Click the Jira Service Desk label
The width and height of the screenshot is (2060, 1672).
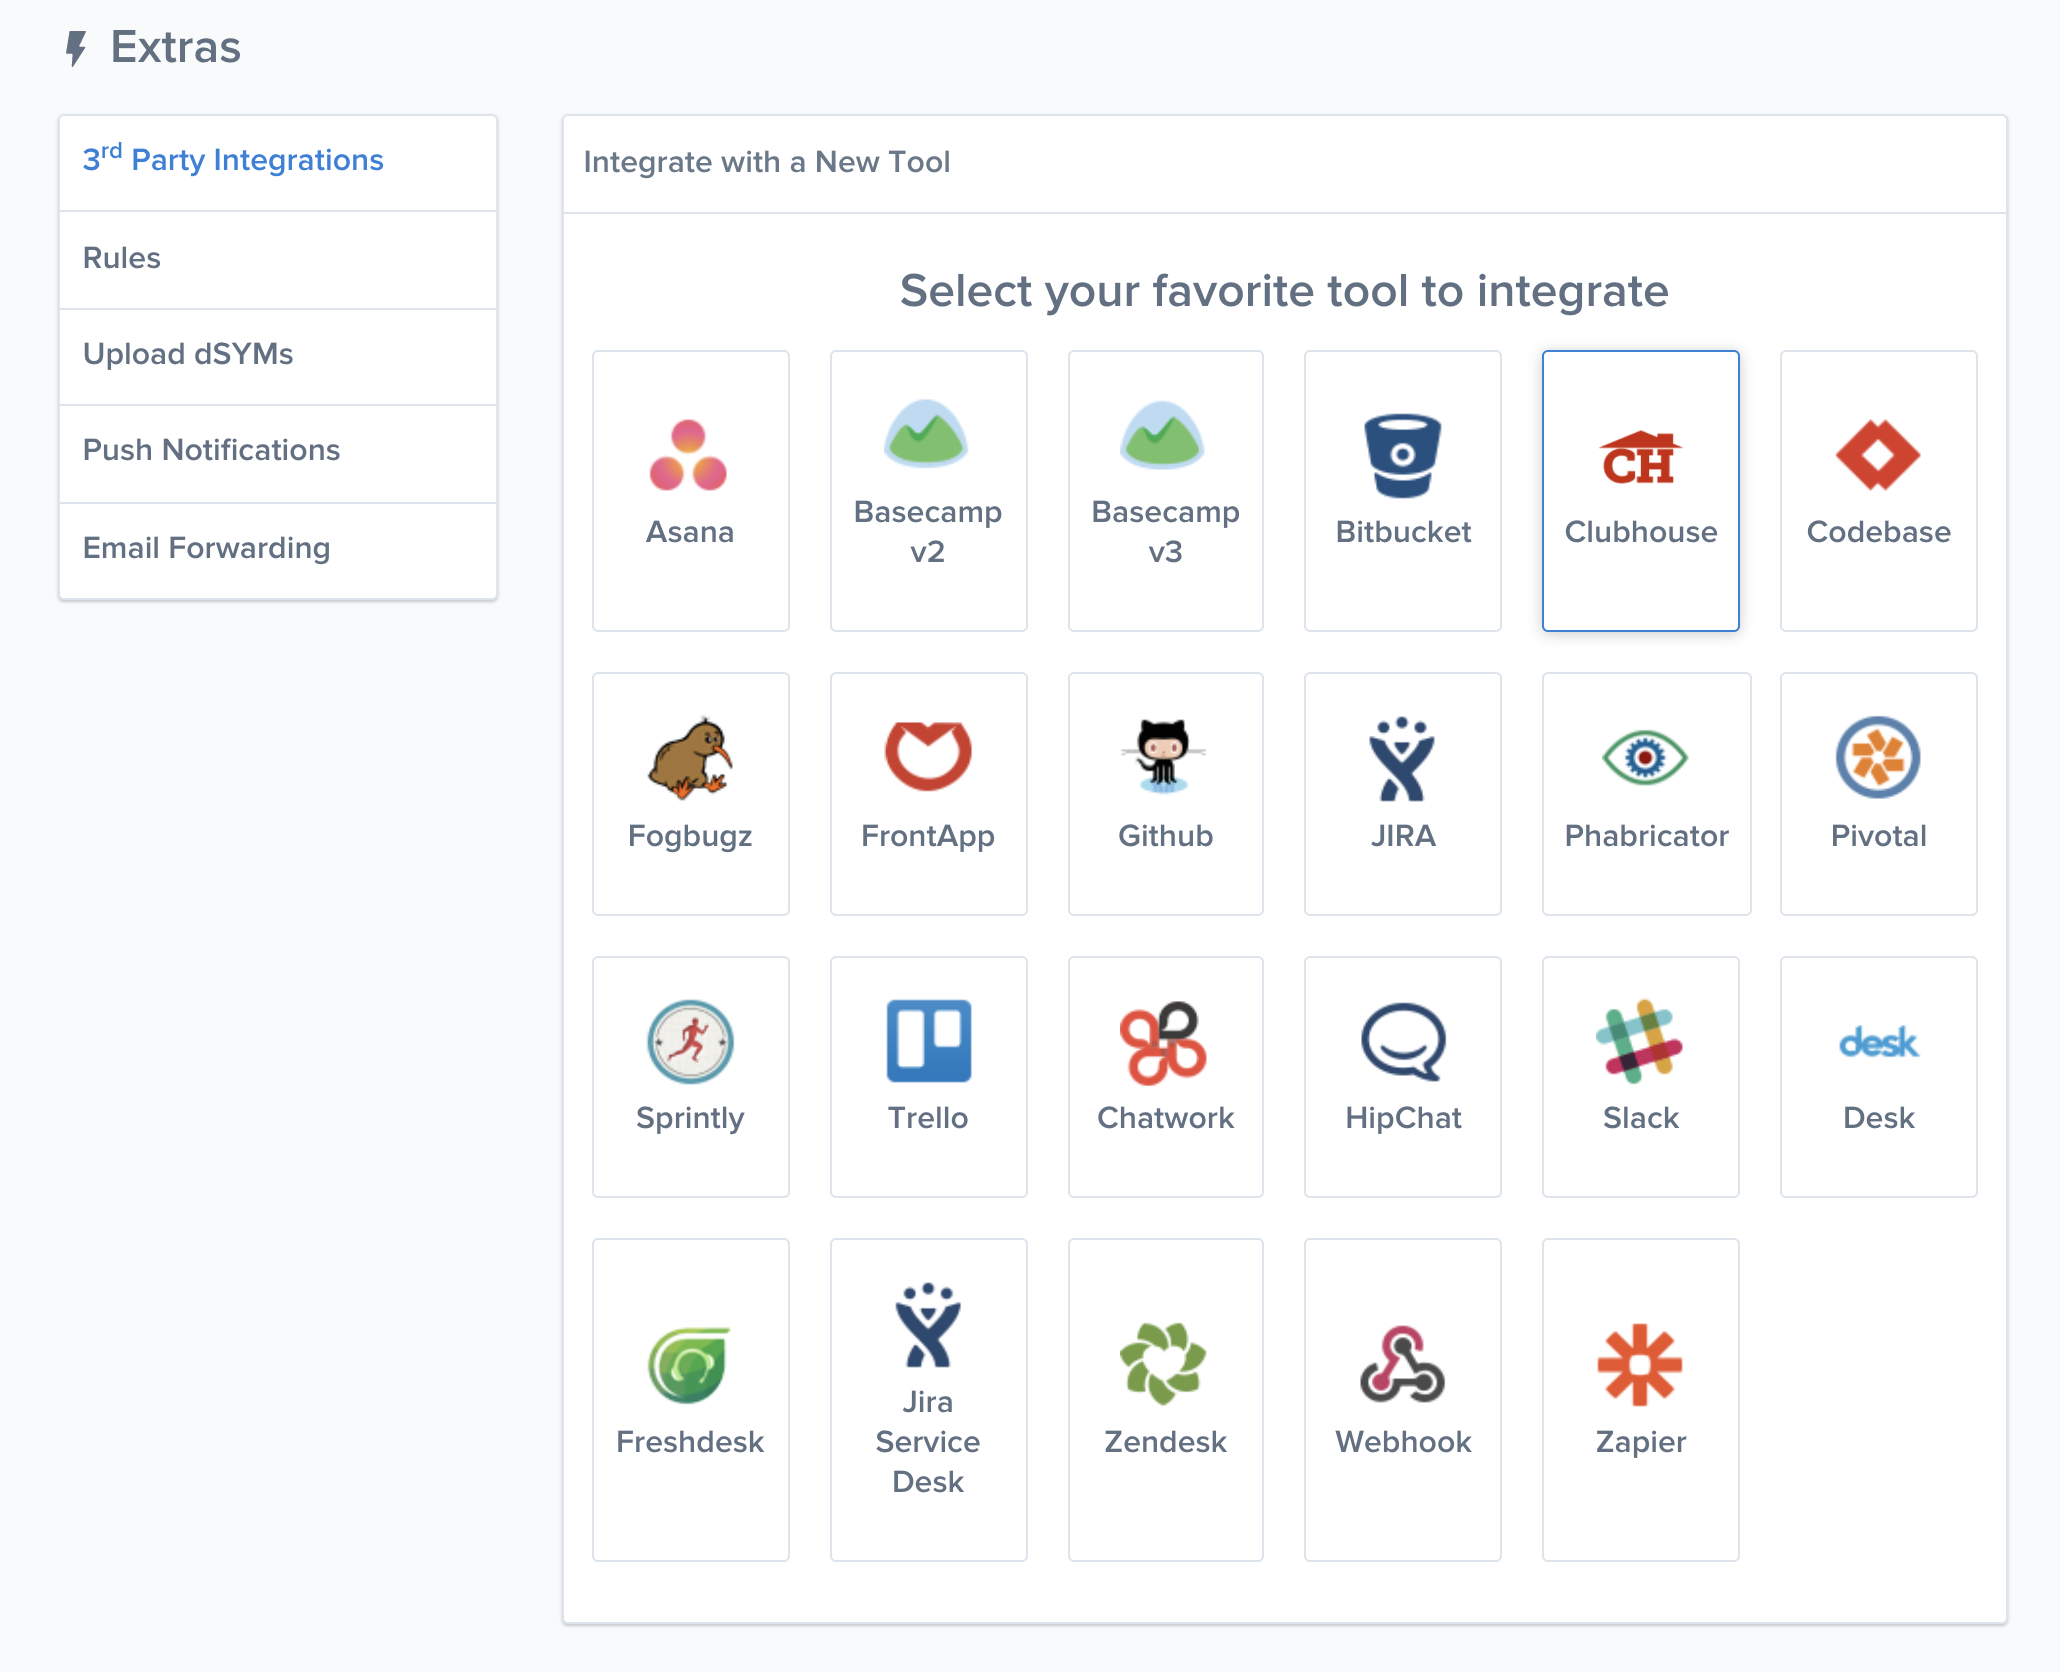(x=927, y=1442)
